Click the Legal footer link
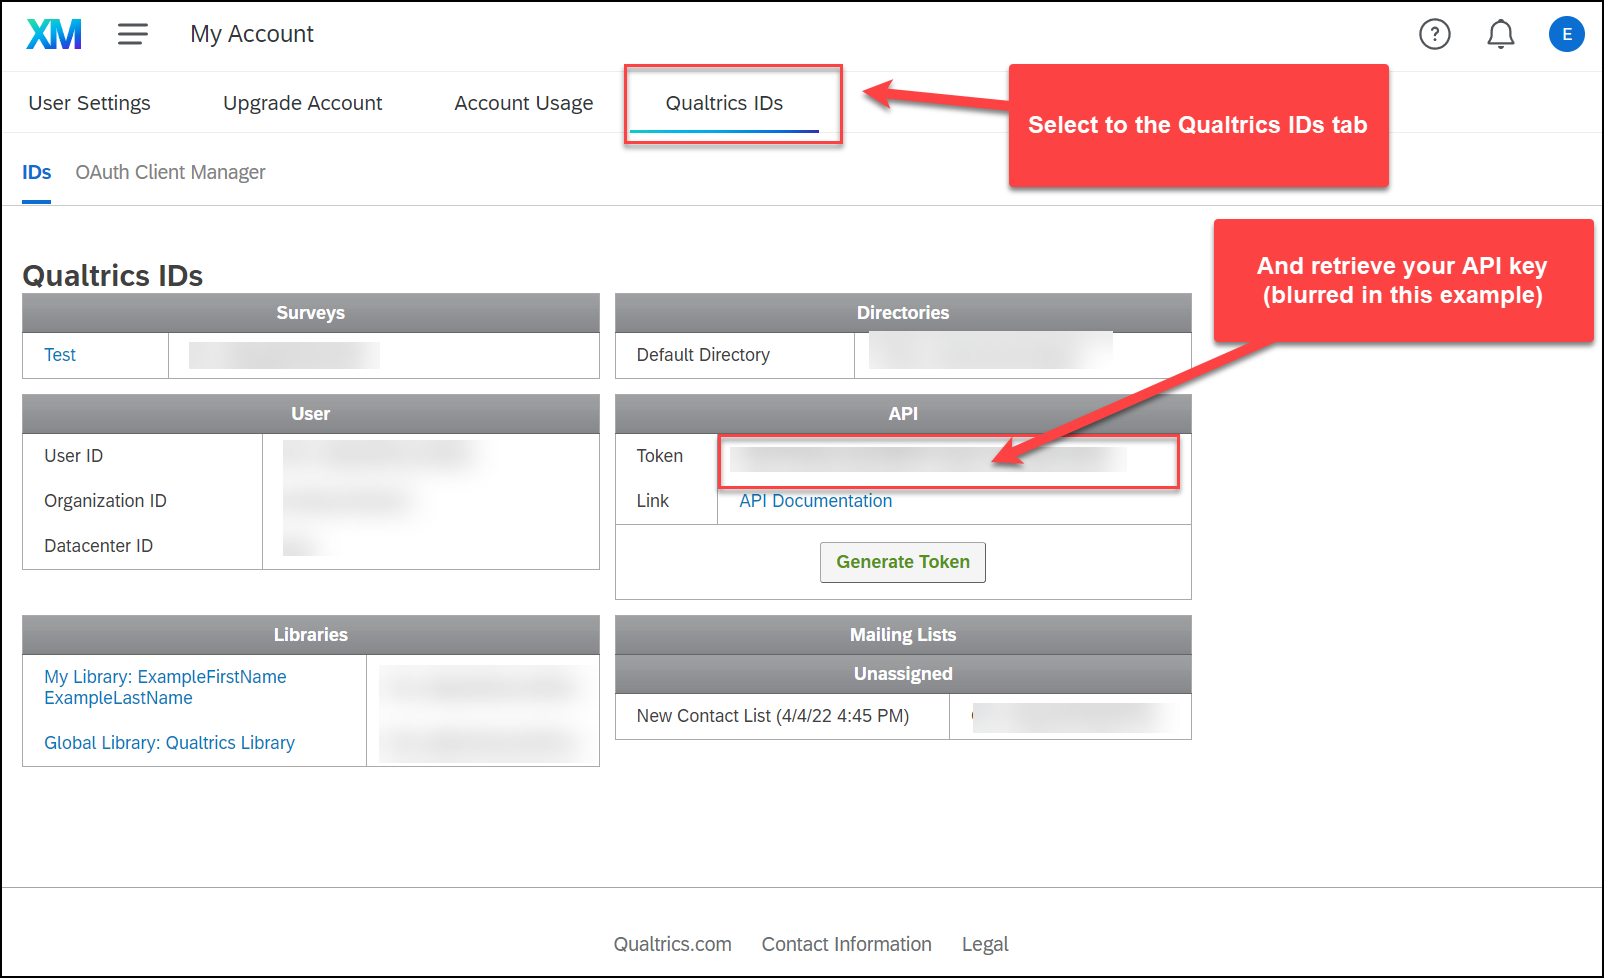Screen dimensions: 1604x978 [985, 944]
